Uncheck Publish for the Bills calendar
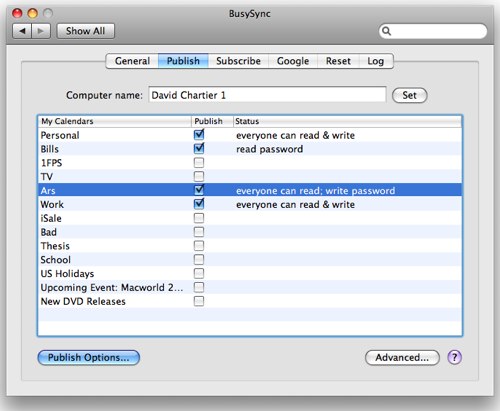This screenshot has height=411, width=500. tap(199, 148)
